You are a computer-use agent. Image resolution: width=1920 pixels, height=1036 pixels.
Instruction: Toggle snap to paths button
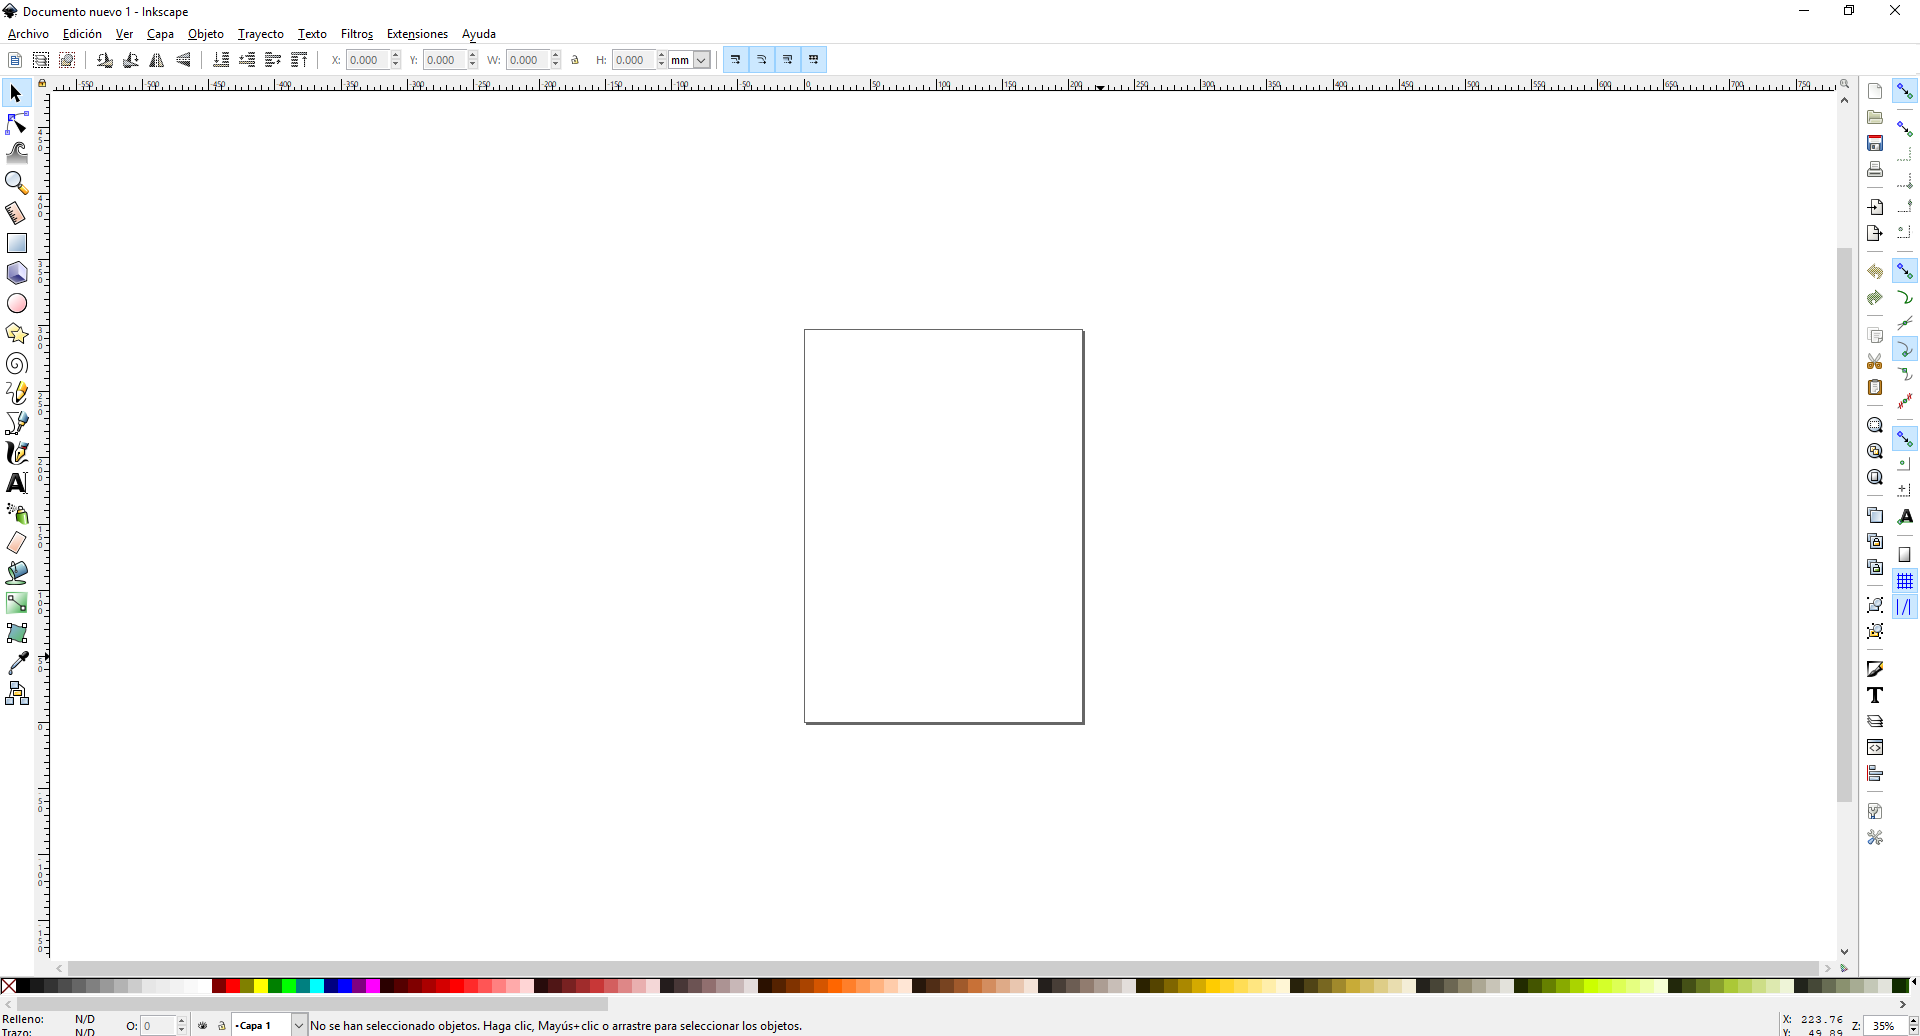tap(1905, 297)
